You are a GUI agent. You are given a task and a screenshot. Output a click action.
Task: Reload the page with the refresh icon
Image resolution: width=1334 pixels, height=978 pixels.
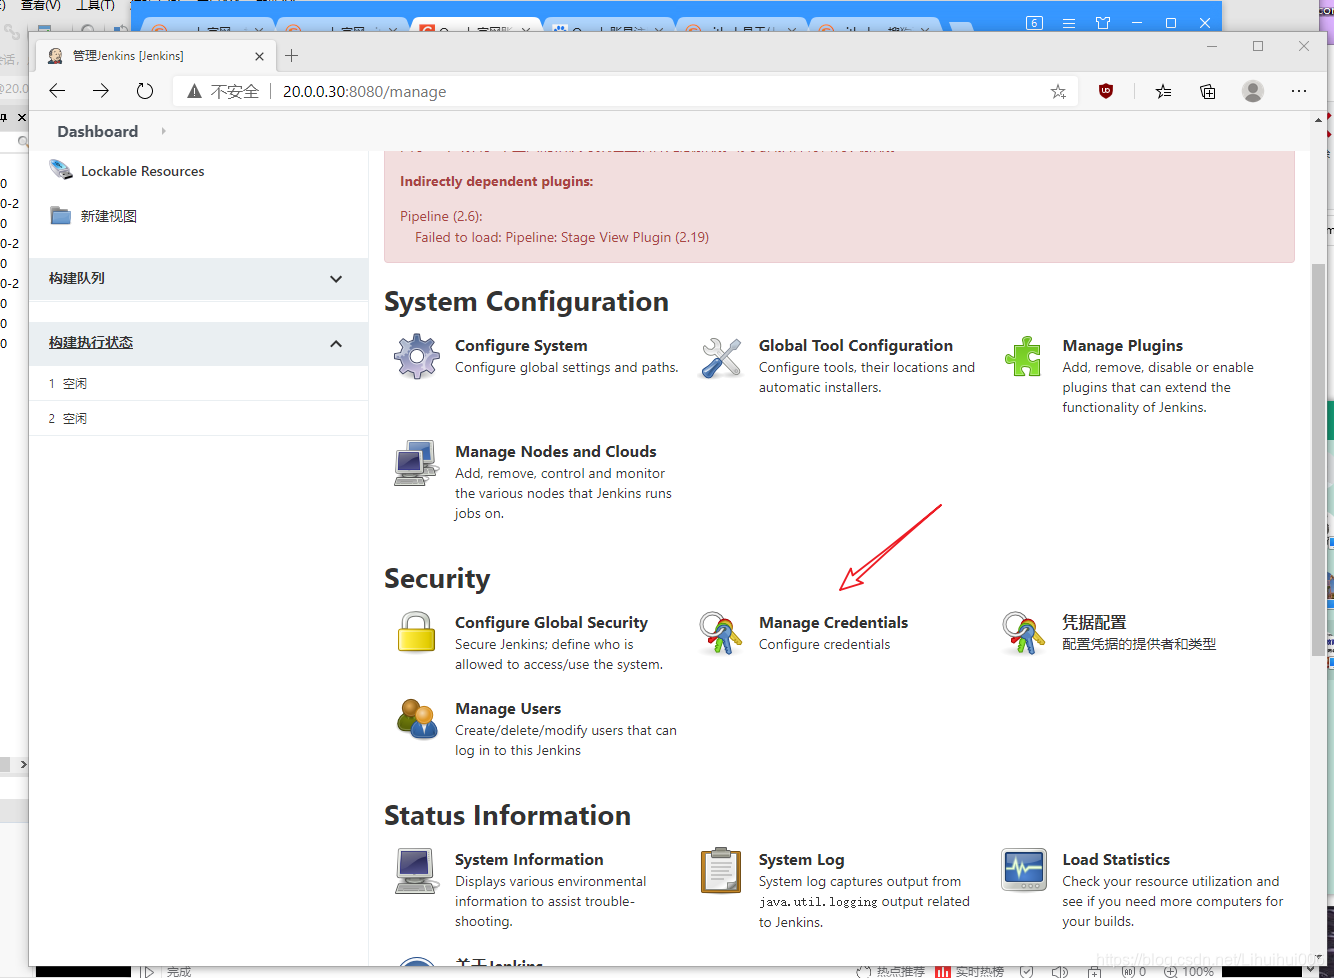[x=145, y=91]
